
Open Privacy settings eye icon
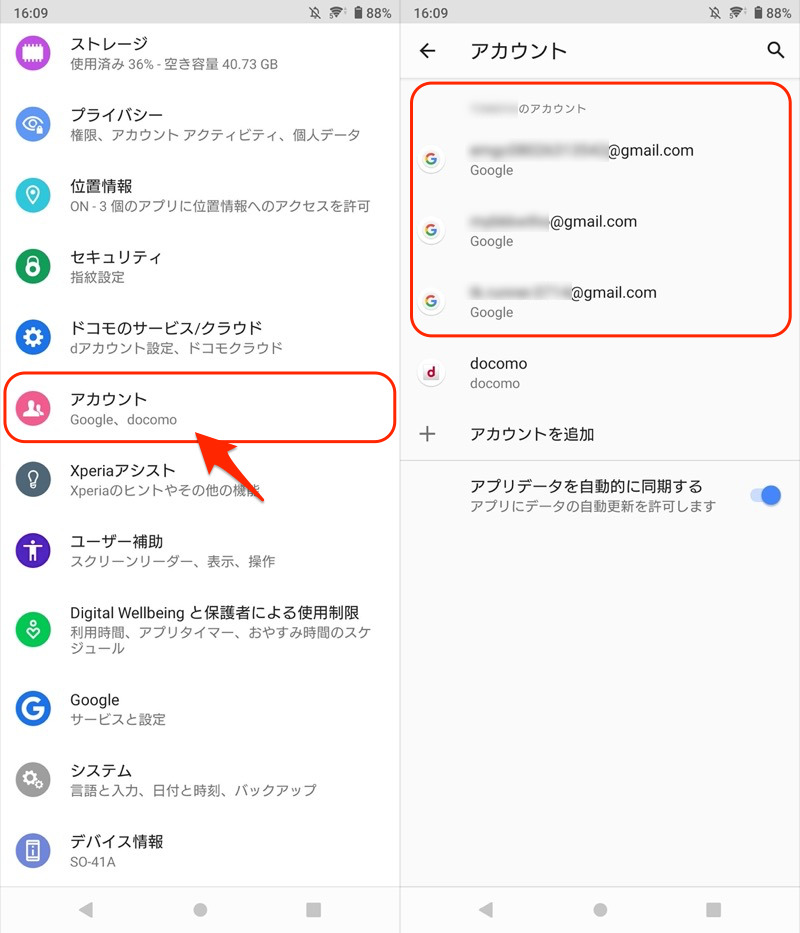click(x=33, y=124)
